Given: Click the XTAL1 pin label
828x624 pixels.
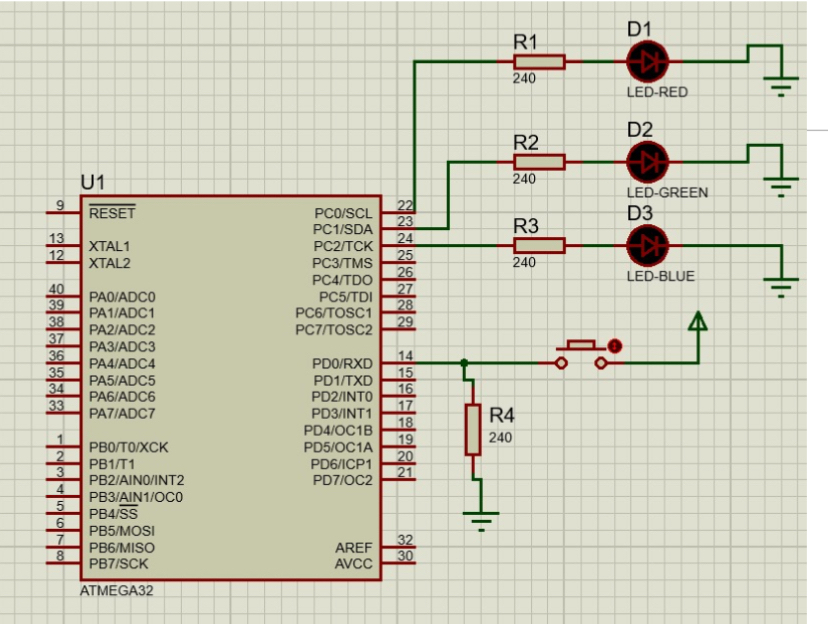Looking at the screenshot, I should [x=109, y=247].
